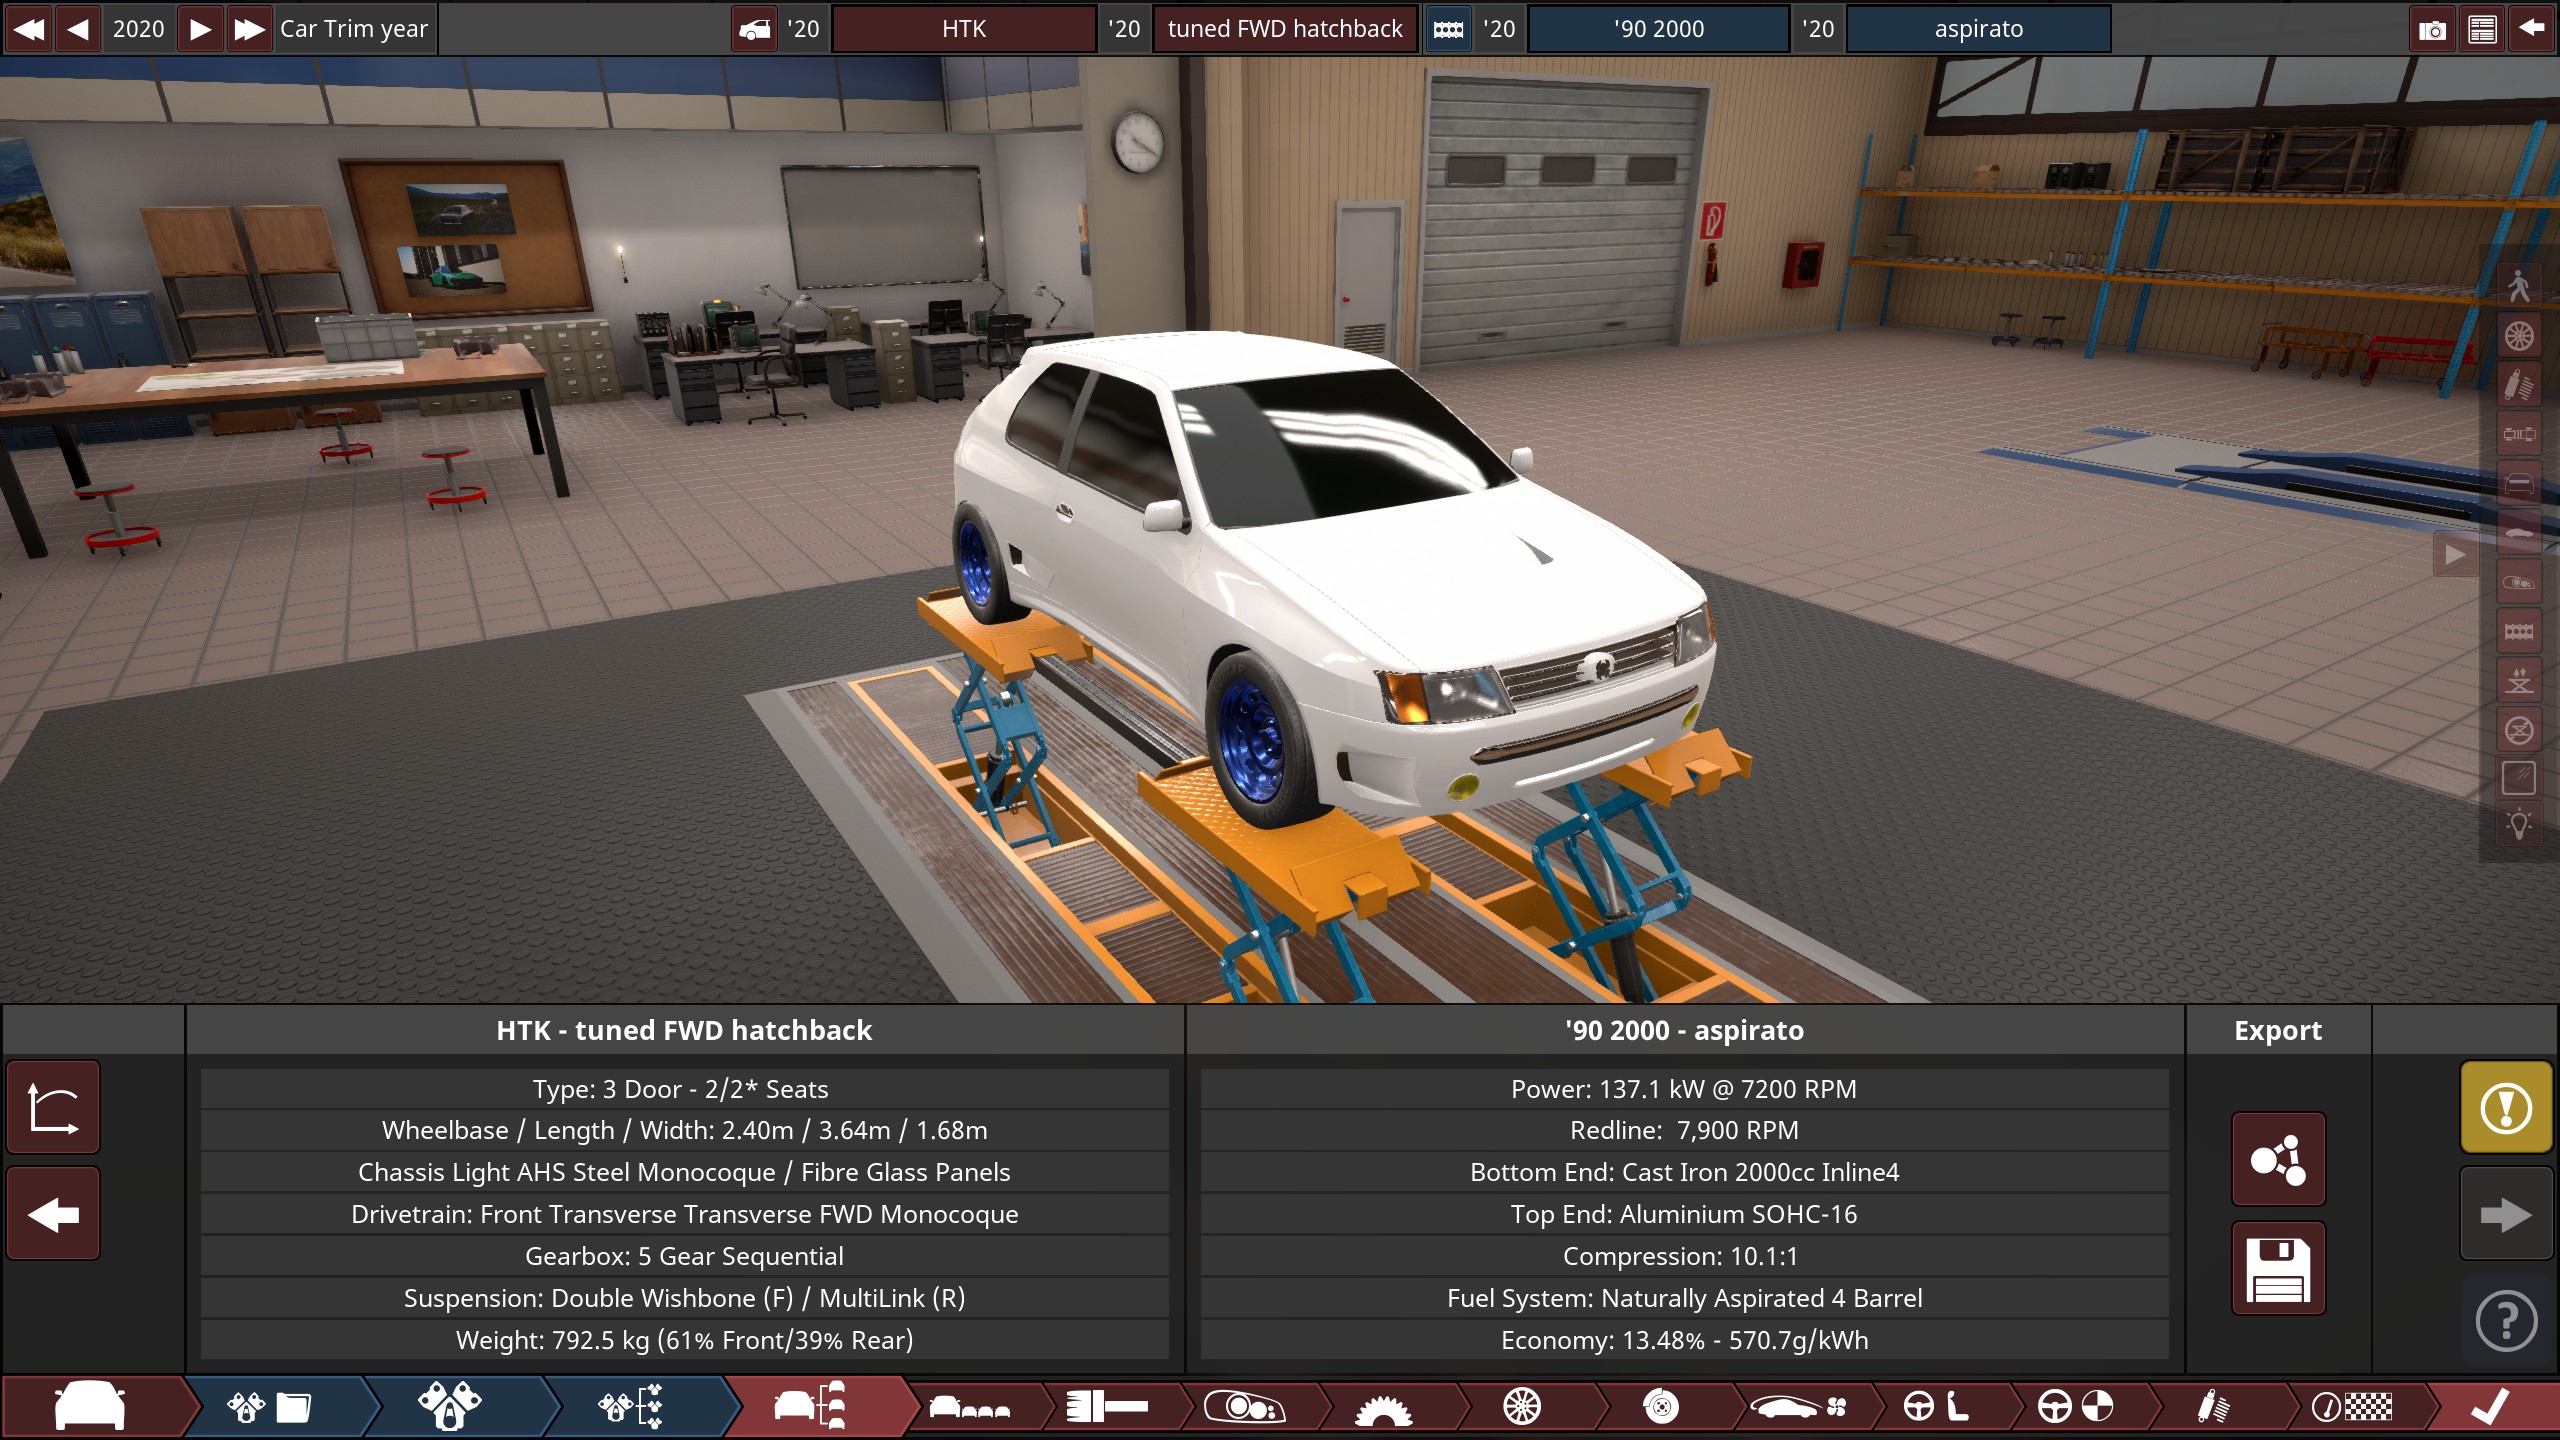Toggle drivetrain chassis view in the side panel
2560x1440 pixels.
[2519, 434]
